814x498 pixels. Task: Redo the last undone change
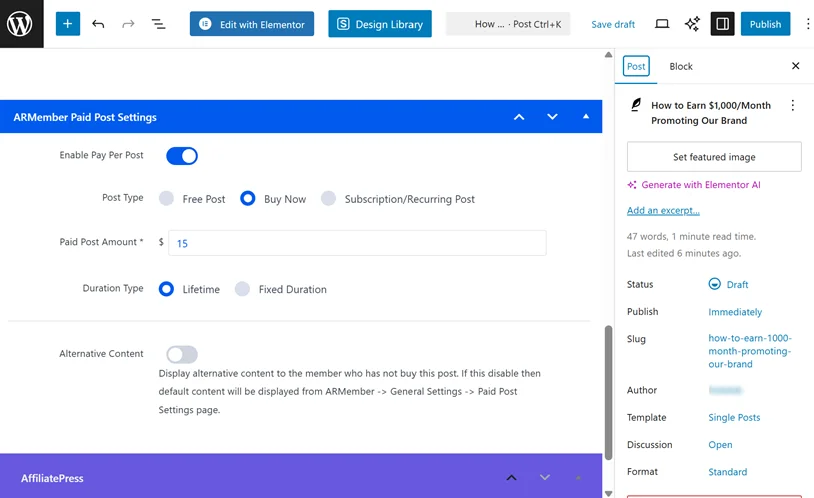(x=128, y=24)
